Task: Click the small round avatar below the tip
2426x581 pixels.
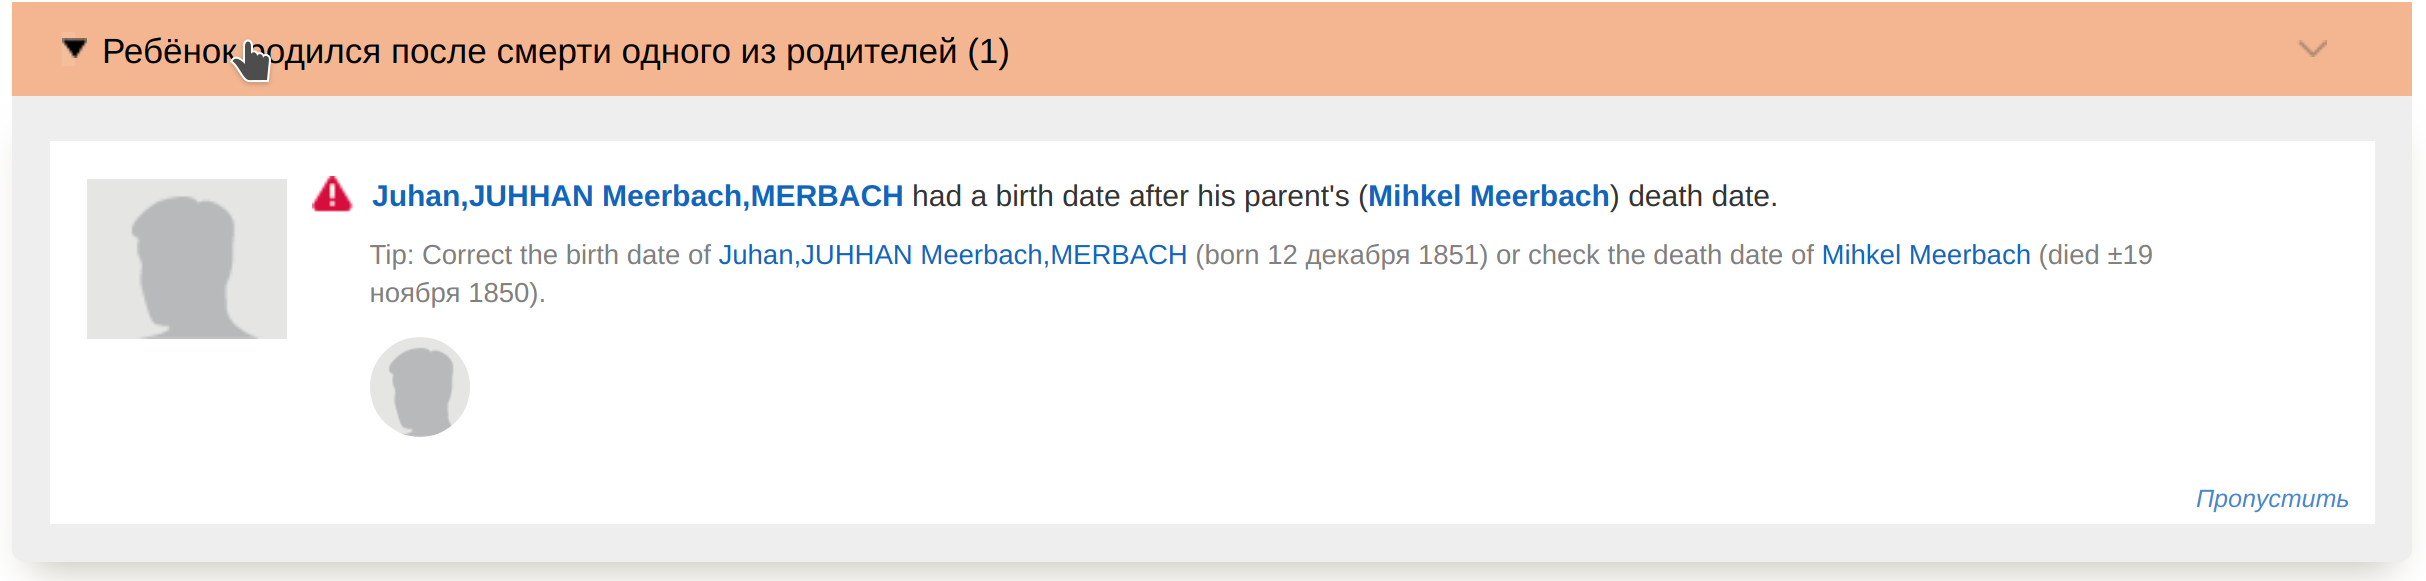Action: 420,387
